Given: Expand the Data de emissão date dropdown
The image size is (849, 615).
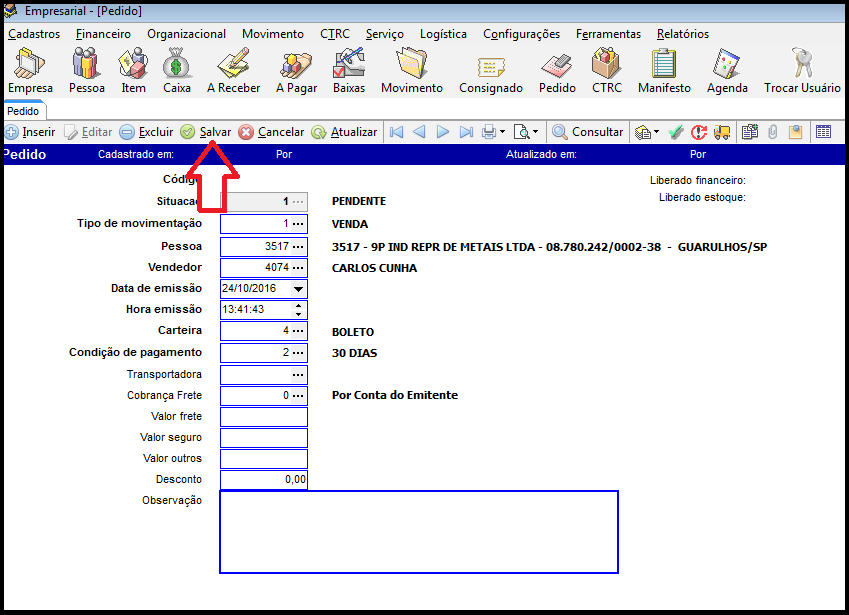Looking at the screenshot, I should click(298, 288).
